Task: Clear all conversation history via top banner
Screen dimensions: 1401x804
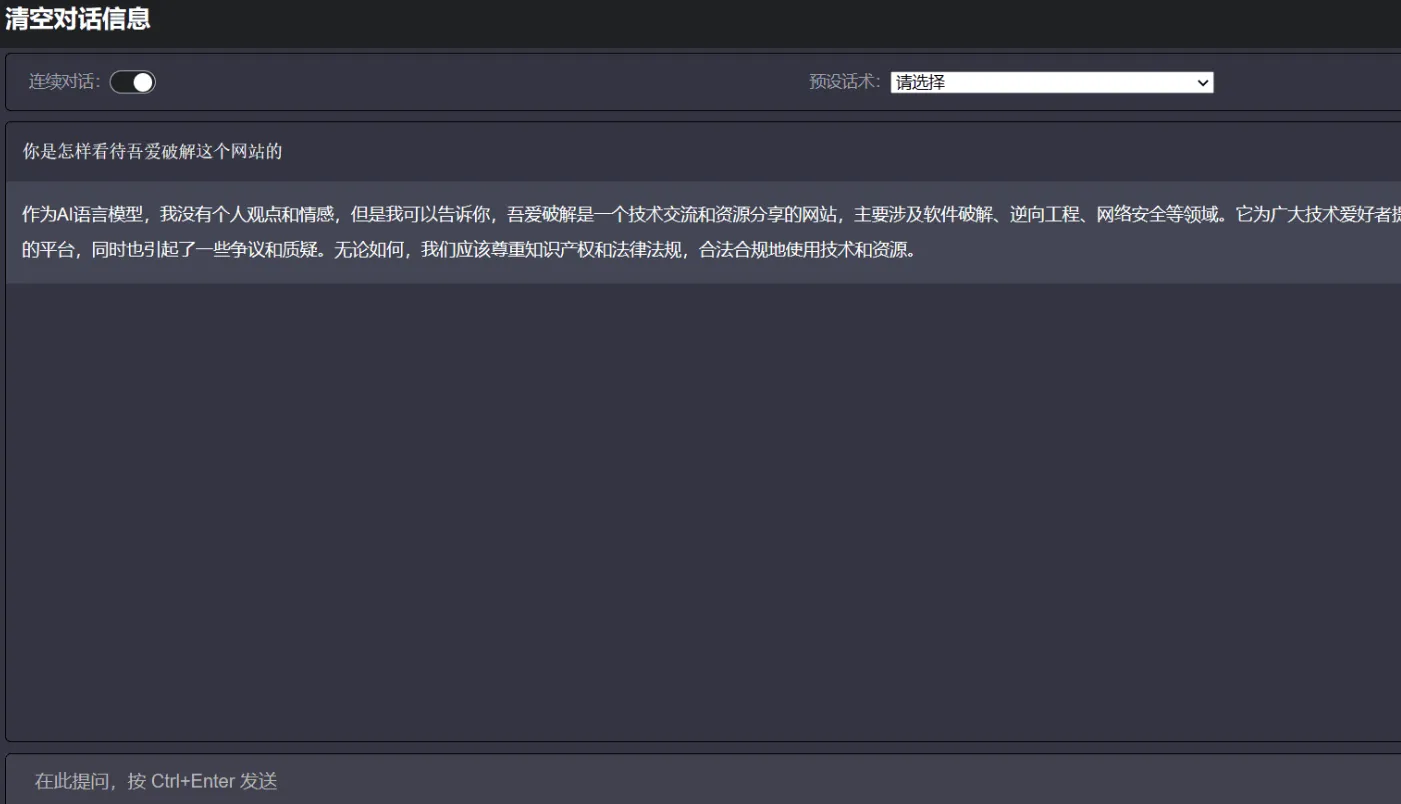Action: 78,18
